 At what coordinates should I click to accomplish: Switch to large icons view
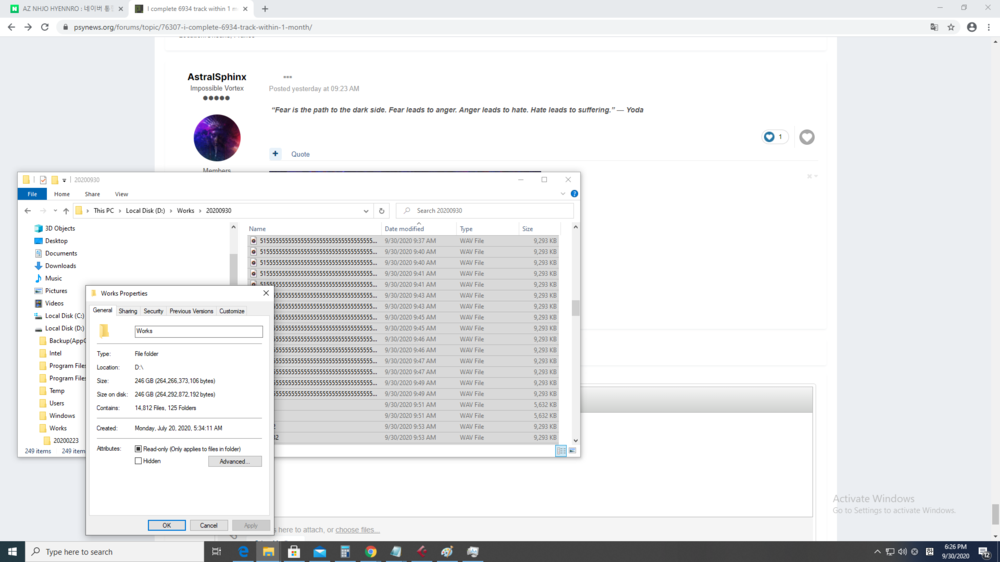pyautogui.click(x=573, y=451)
